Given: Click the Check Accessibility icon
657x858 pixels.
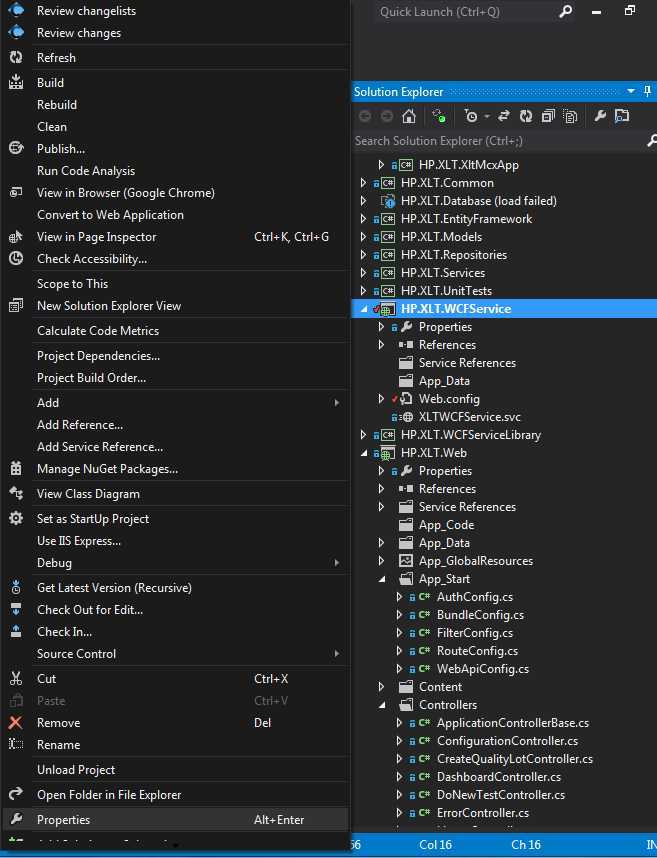Looking at the screenshot, I should [16, 258].
